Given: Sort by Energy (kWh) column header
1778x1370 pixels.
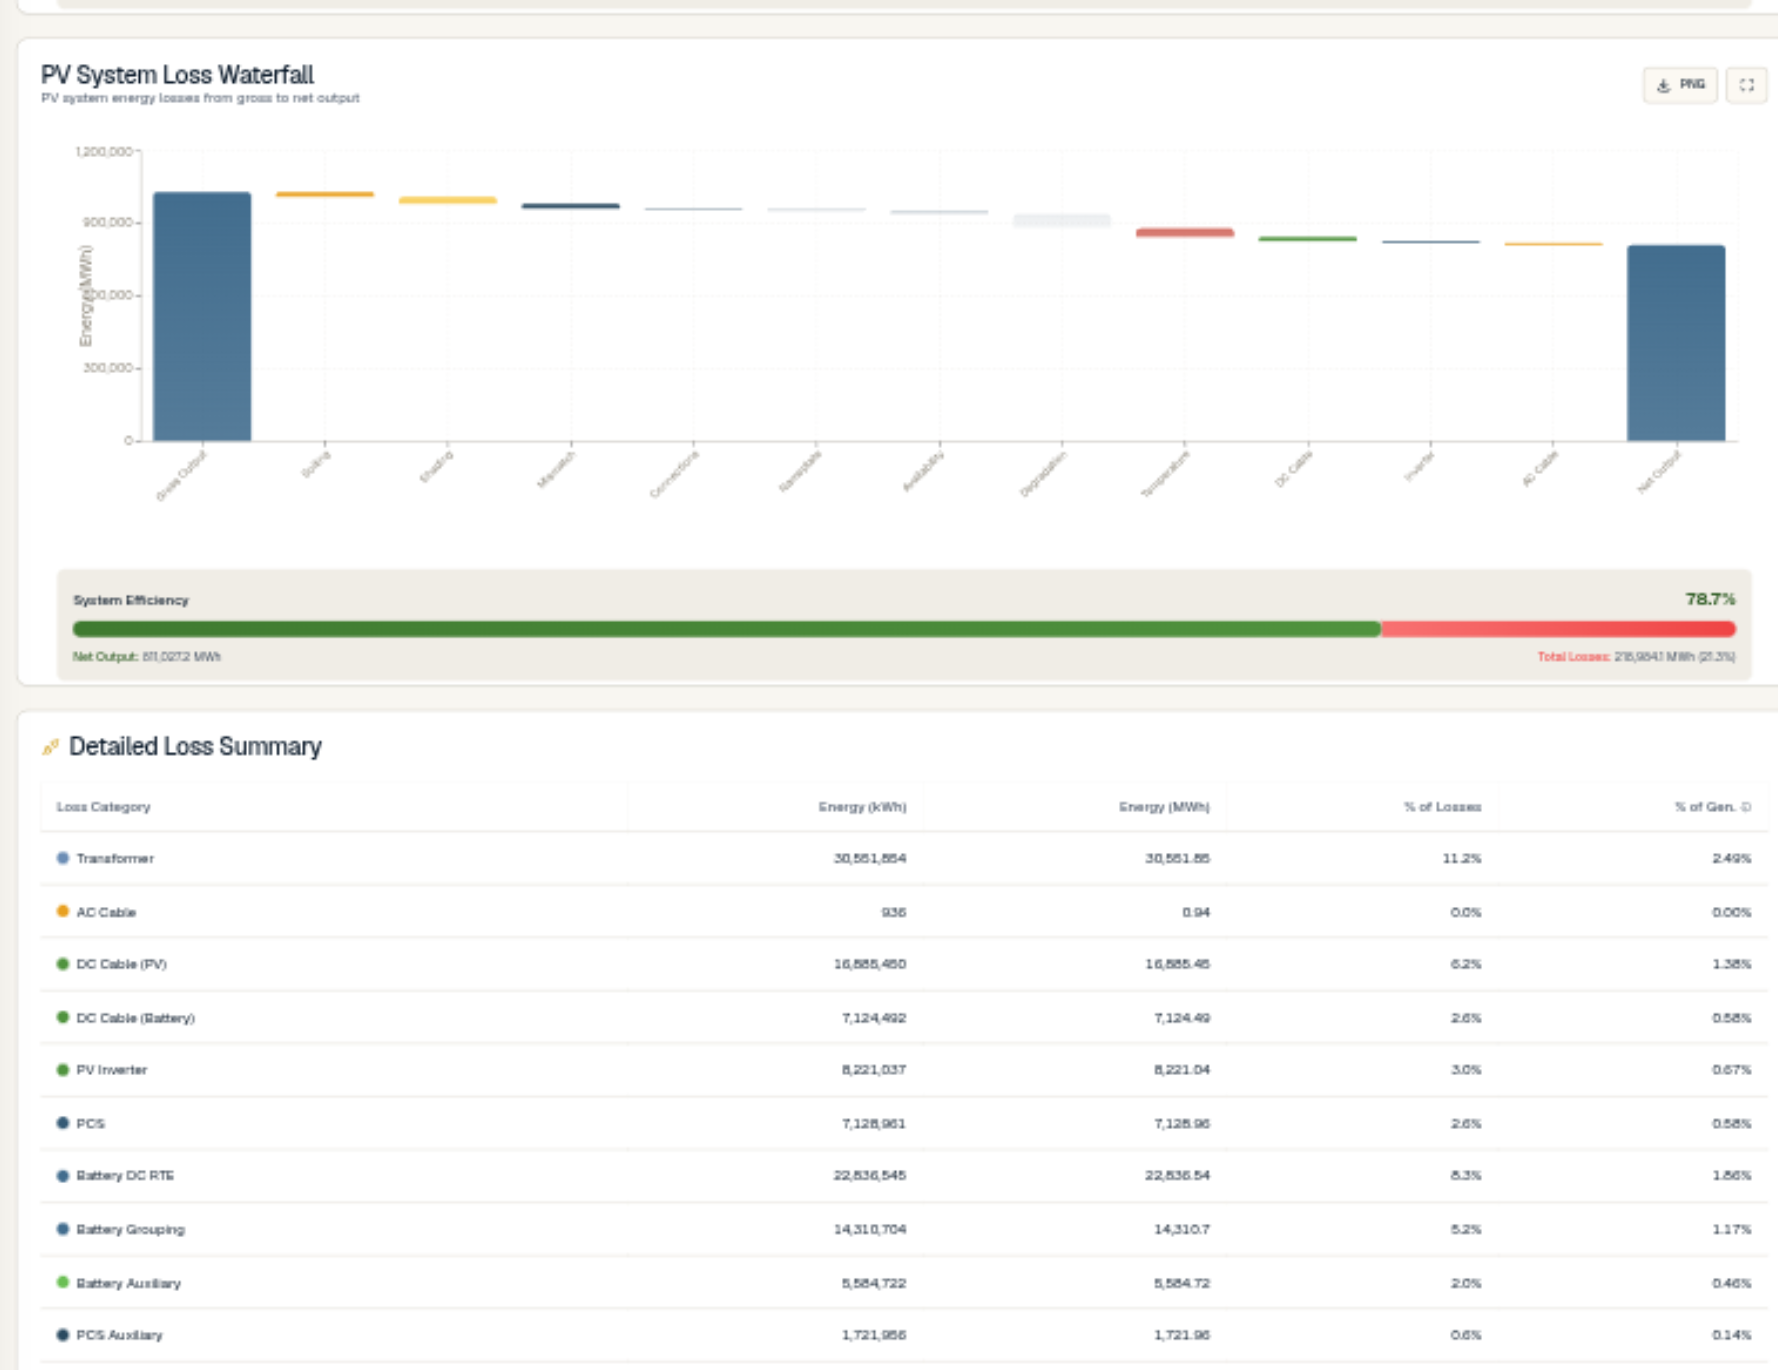Looking at the screenshot, I should 862,807.
